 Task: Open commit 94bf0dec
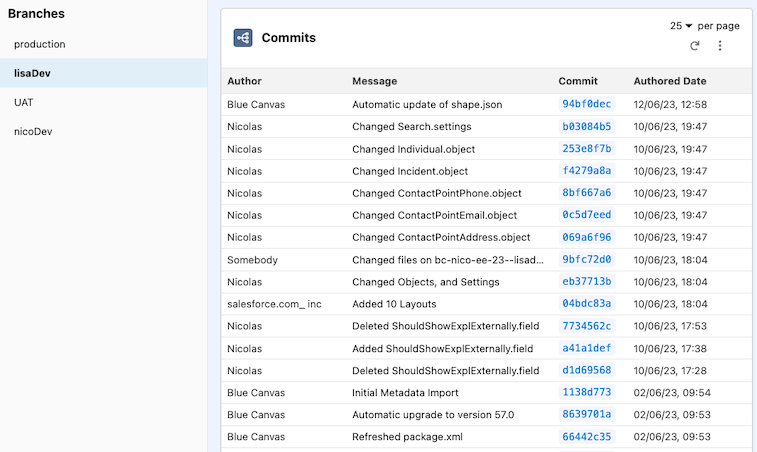(x=587, y=104)
